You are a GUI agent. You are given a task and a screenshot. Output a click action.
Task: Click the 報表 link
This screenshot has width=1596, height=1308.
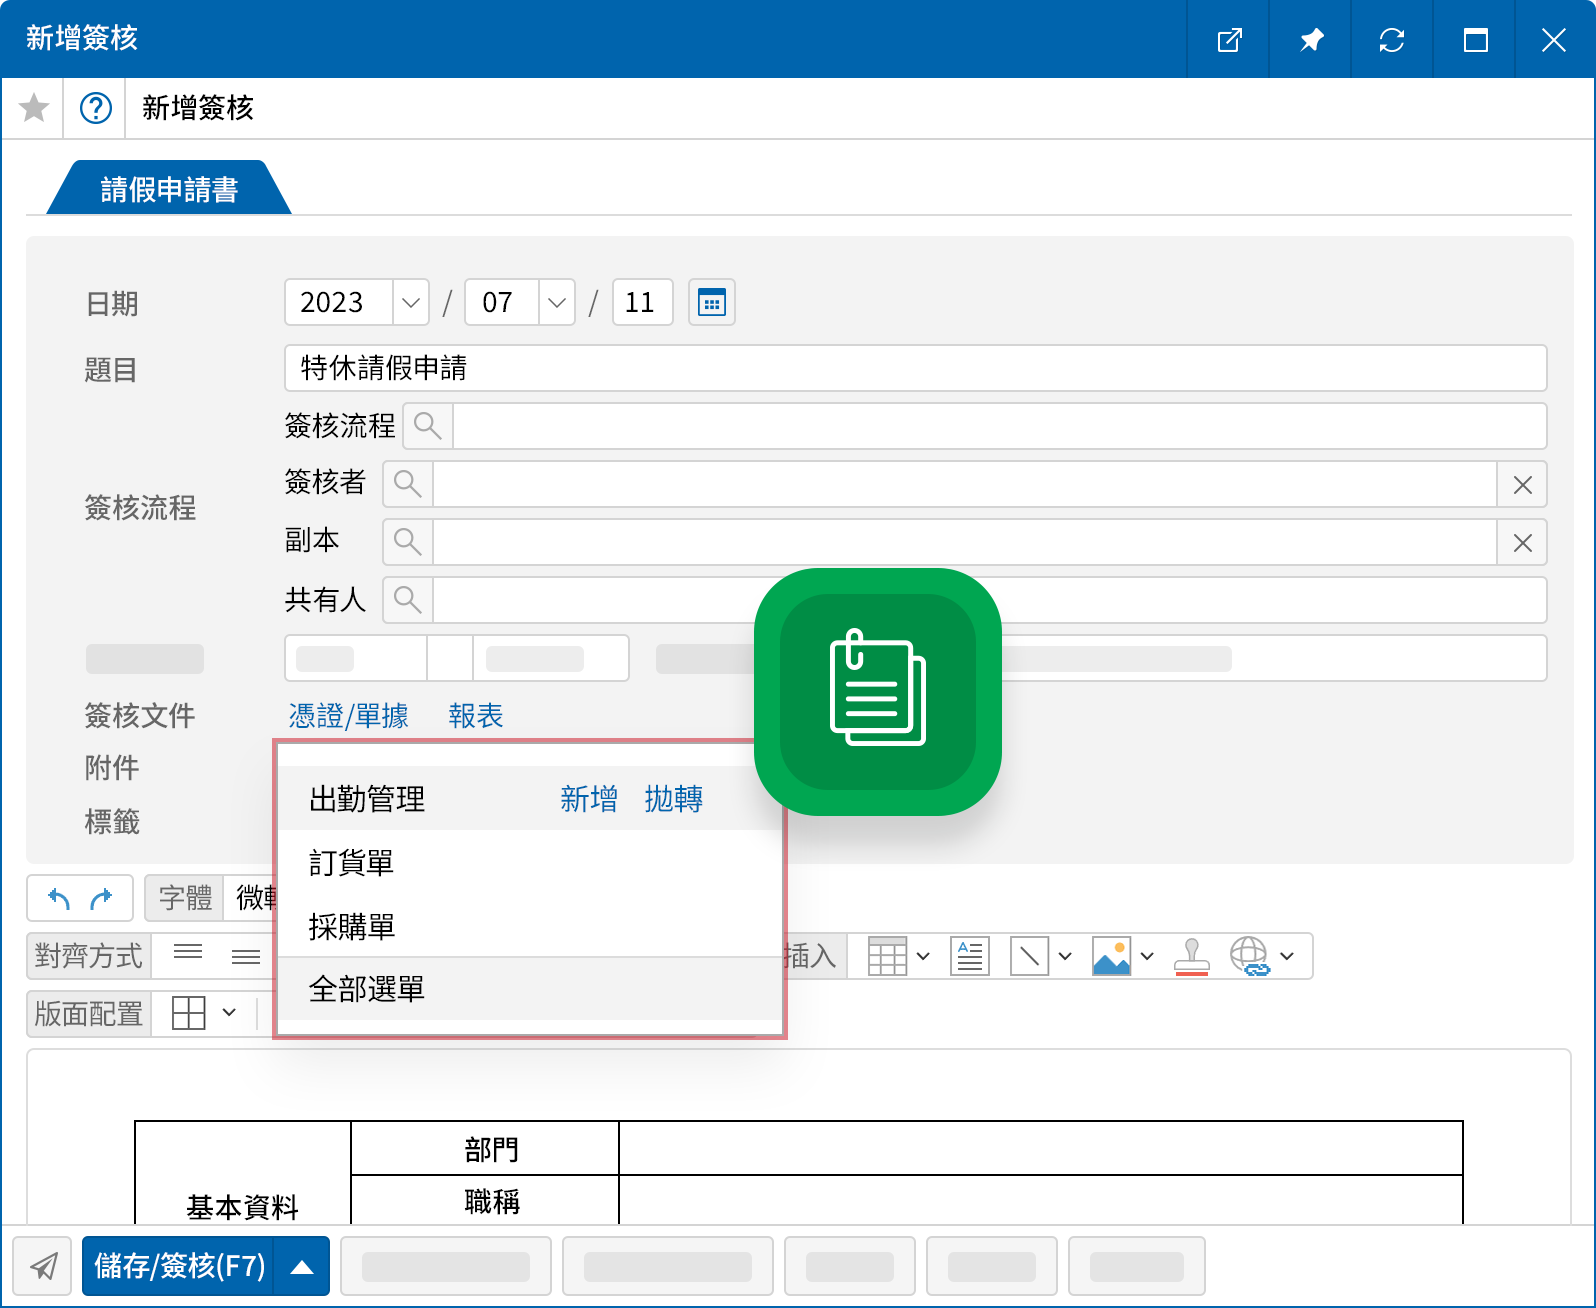click(476, 716)
